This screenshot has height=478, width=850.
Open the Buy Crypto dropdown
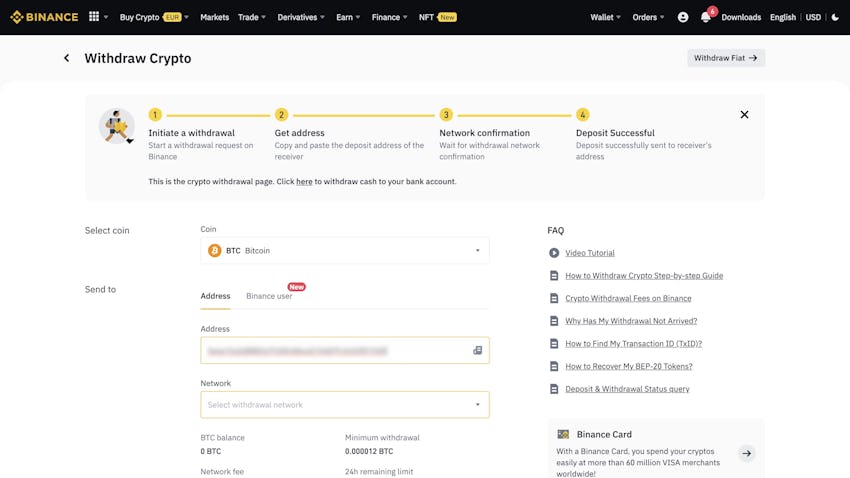[x=154, y=17]
